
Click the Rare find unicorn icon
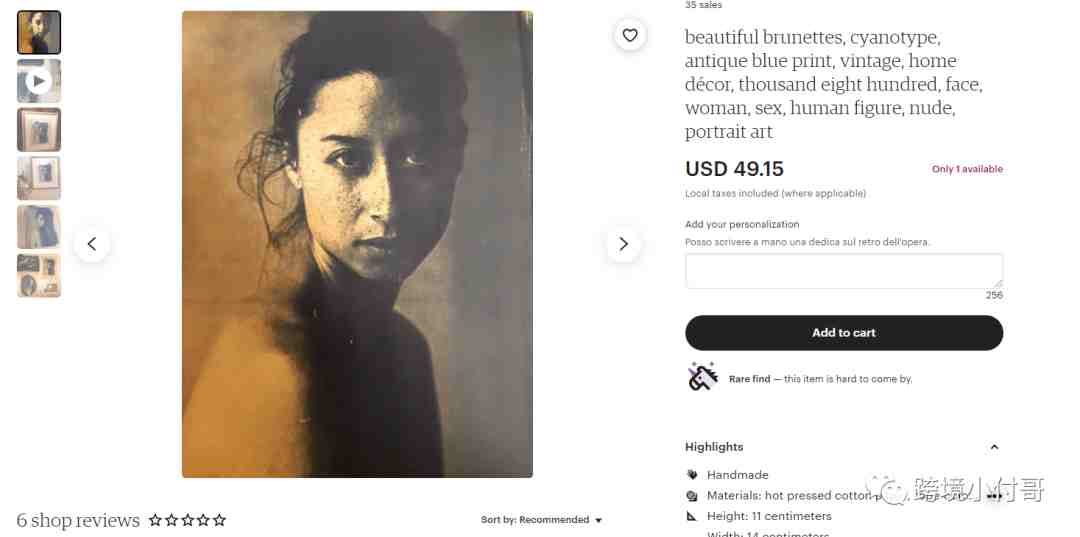click(x=703, y=377)
